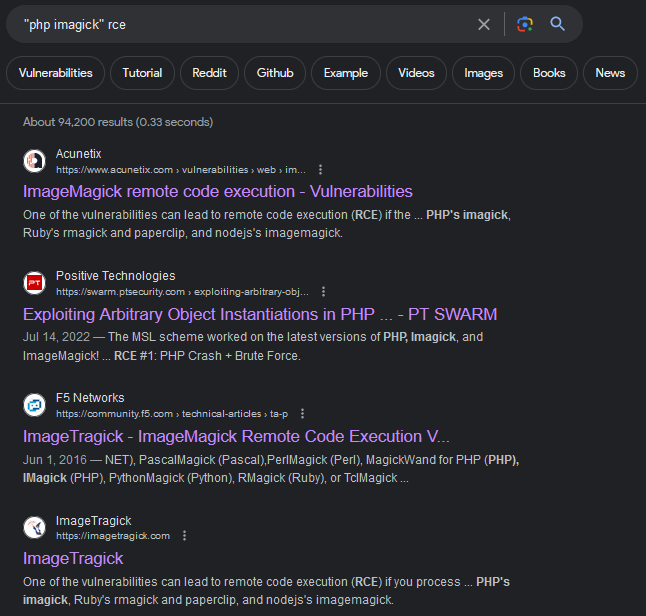Screen dimensions: 646x616
Task: Open the ImageTragick result title link
Action: 73,559
